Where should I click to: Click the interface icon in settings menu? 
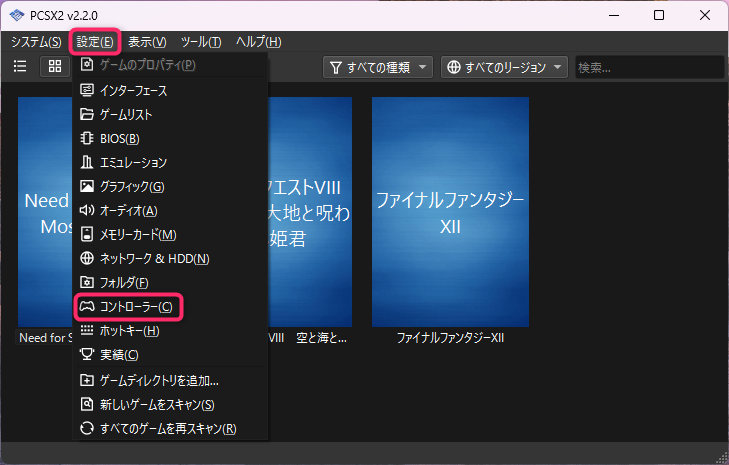click(x=86, y=90)
